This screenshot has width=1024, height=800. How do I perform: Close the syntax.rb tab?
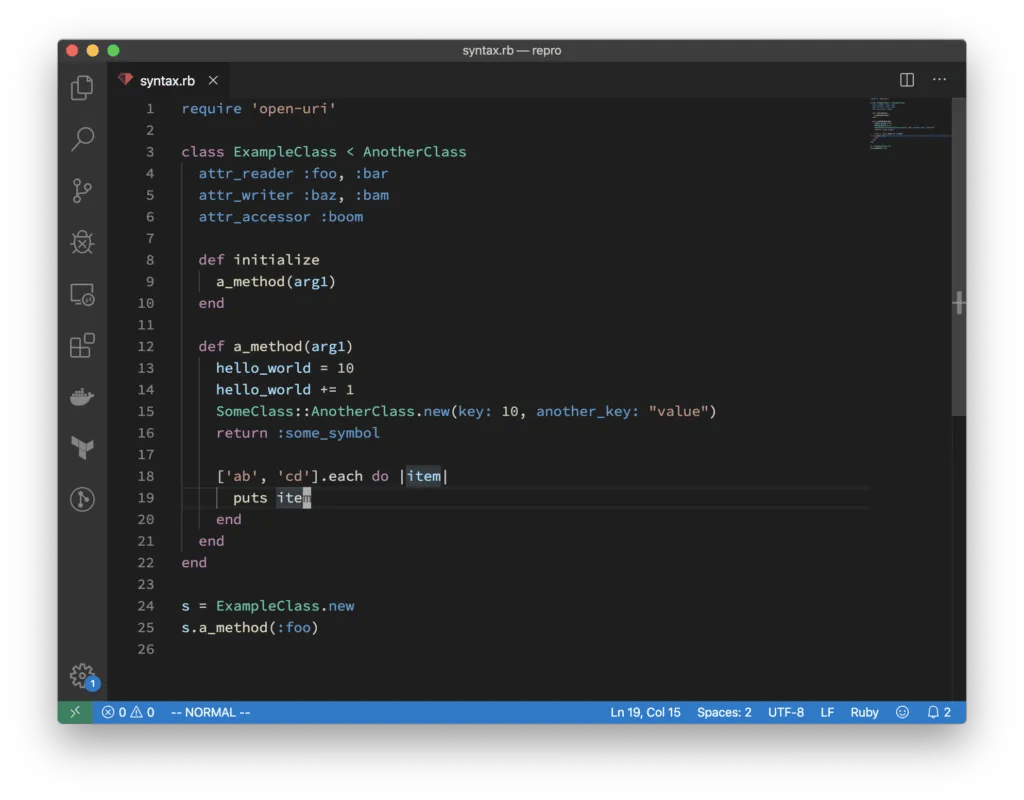(x=213, y=80)
